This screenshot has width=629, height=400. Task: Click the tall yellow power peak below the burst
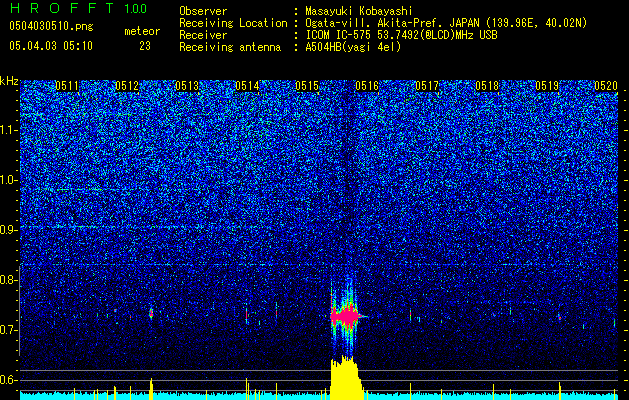pos(346,377)
